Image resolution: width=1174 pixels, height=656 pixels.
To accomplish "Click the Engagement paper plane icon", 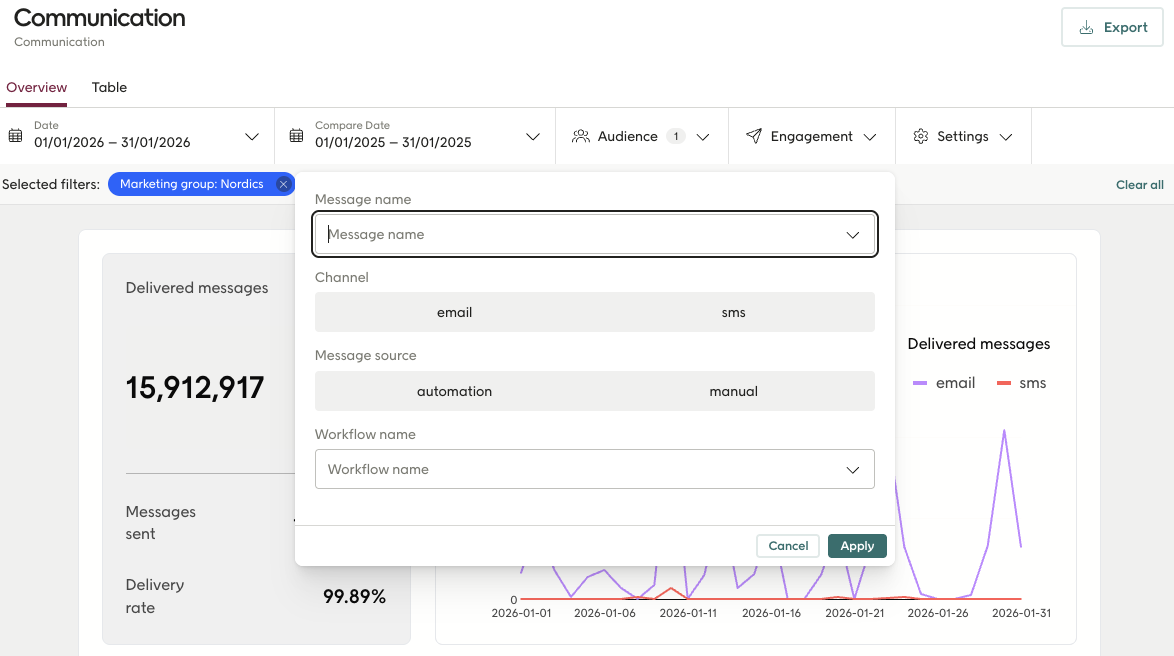I will (x=754, y=136).
